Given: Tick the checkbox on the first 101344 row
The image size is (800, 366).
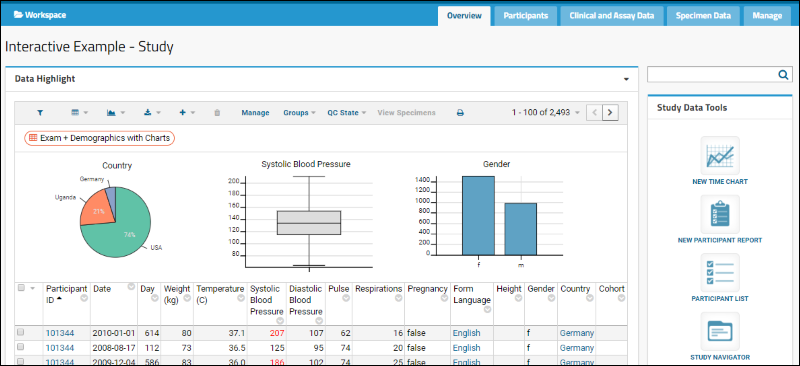Looking at the screenshot, I should [x=21, y=332].
